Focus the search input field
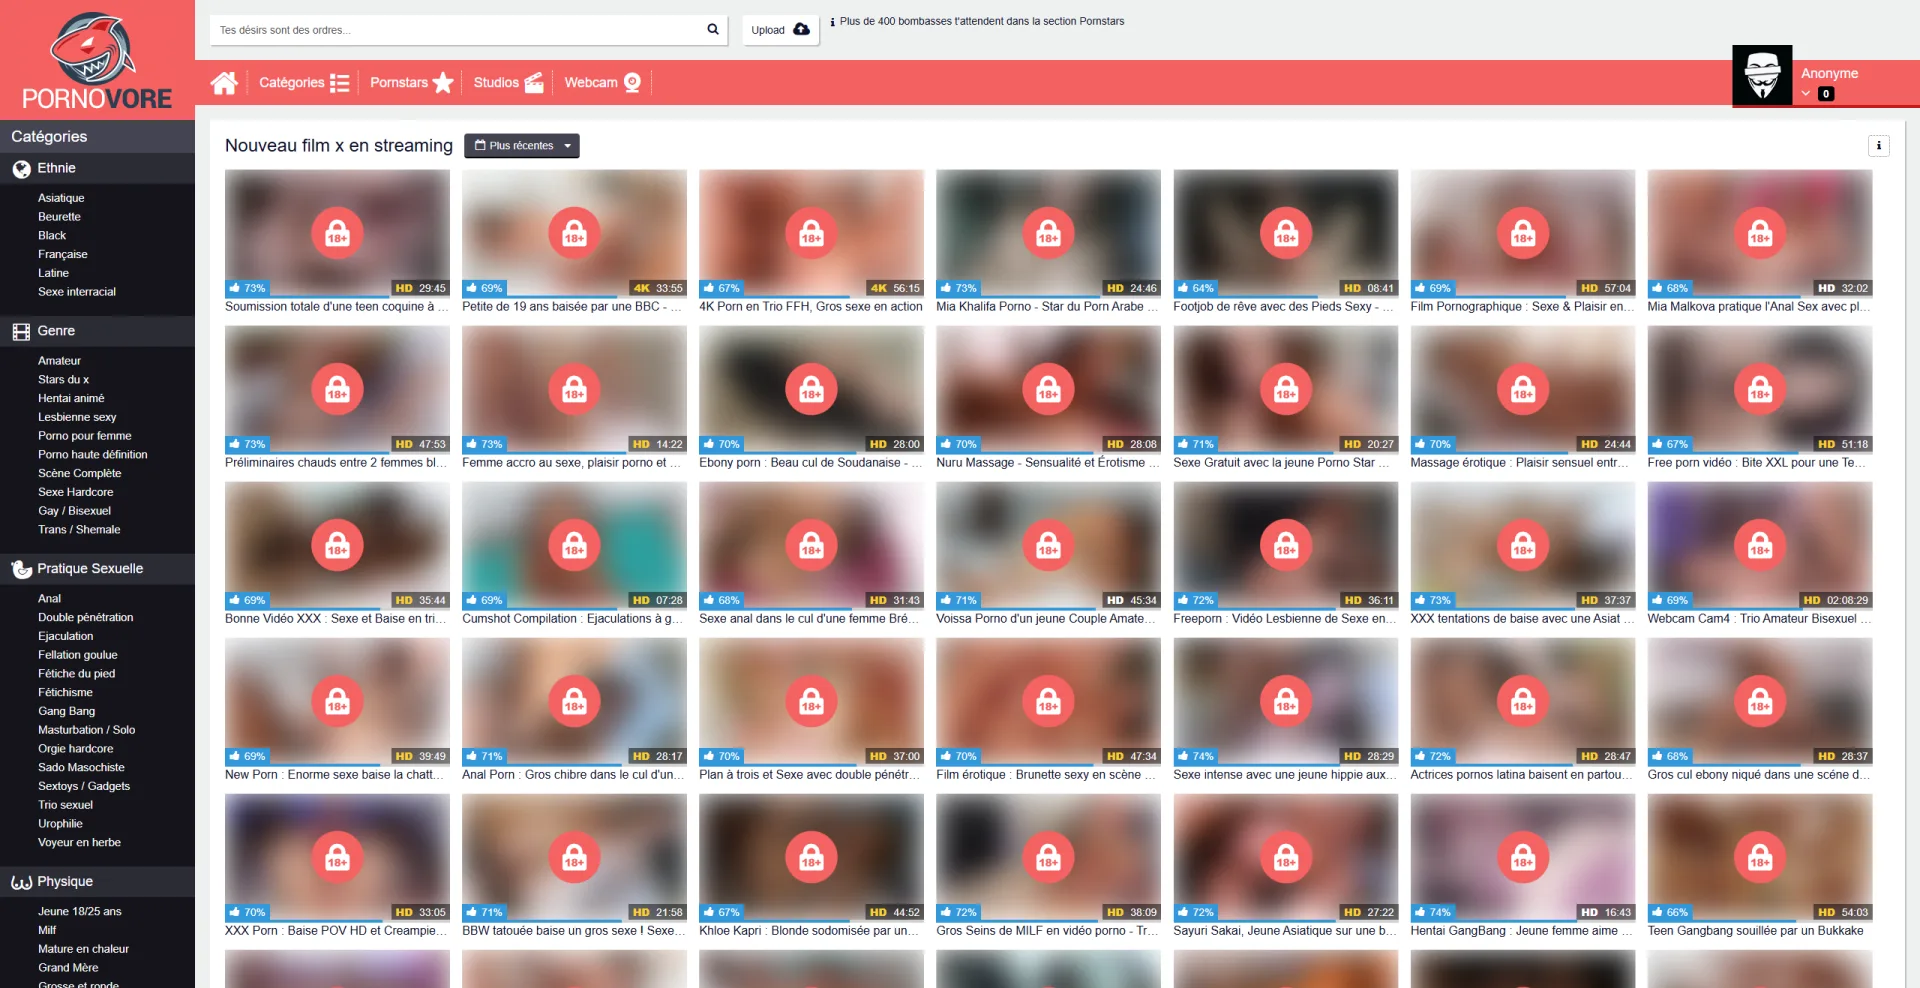The image size is (1920, 988). point(460,30)
